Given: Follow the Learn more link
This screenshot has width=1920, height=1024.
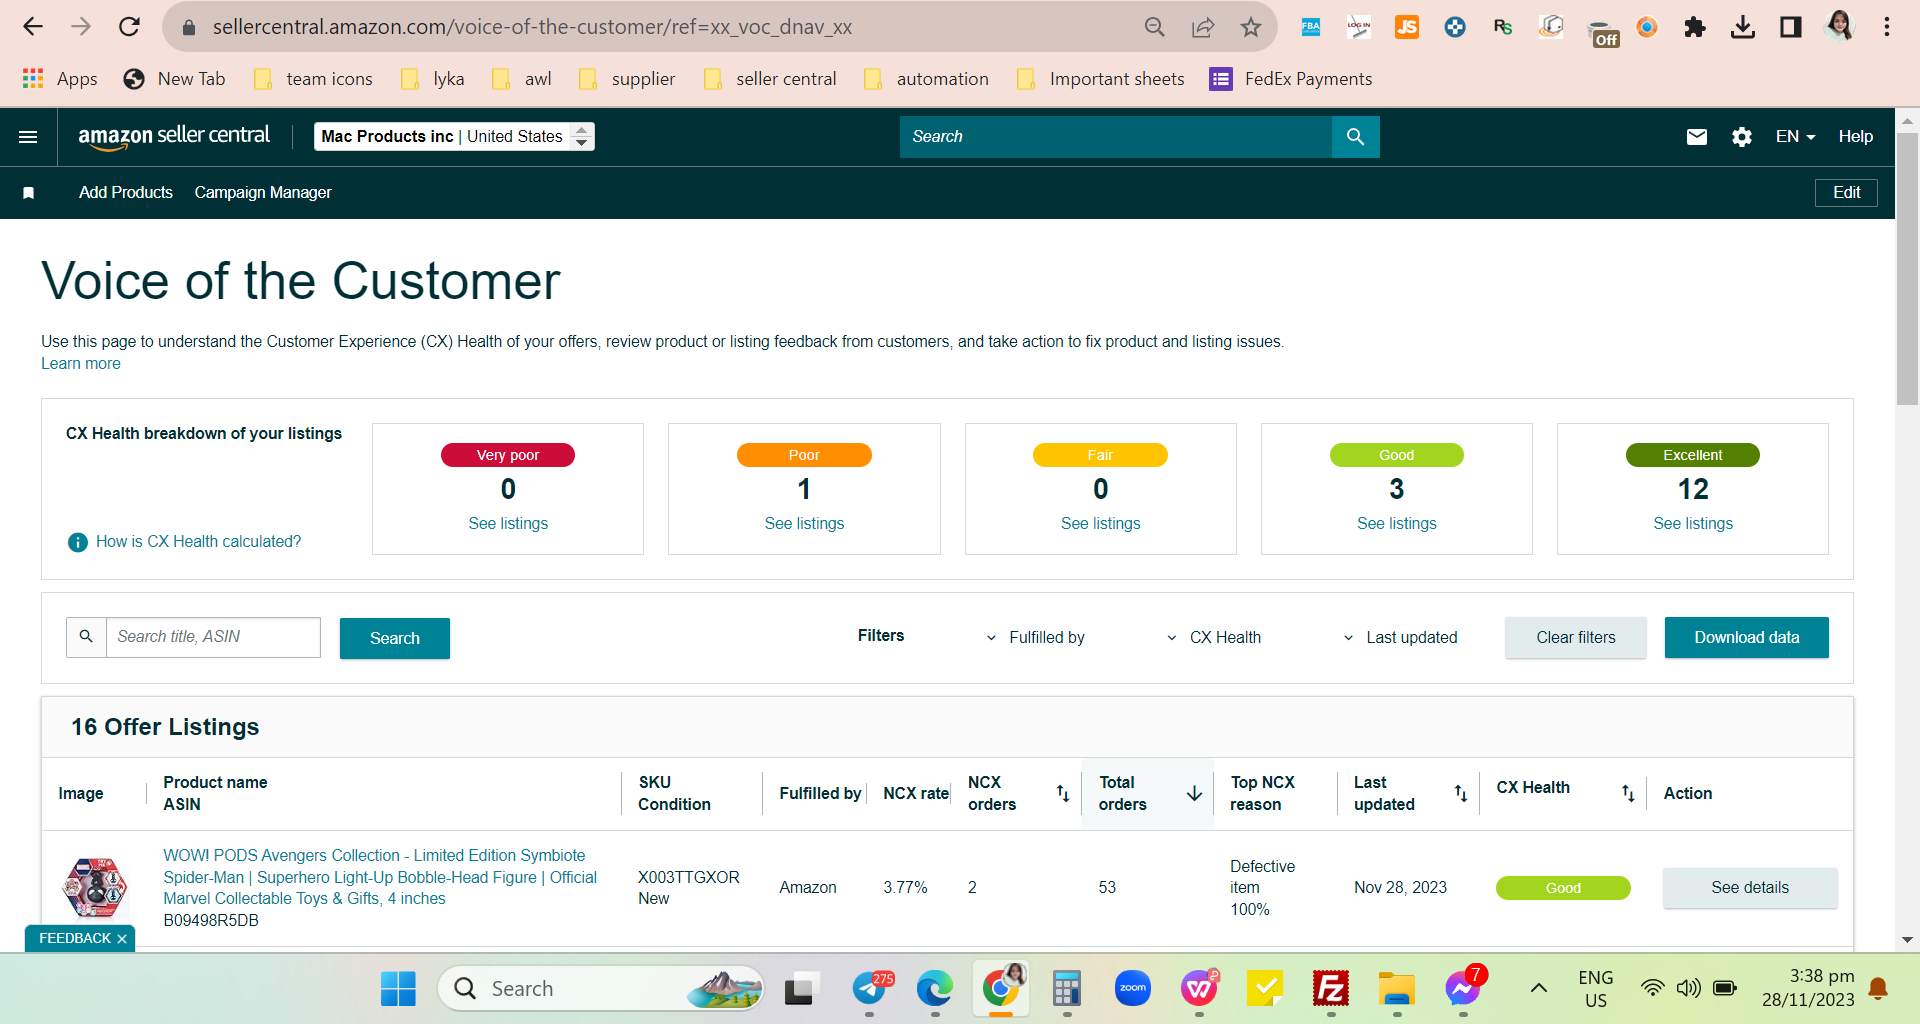Looking at the screenshot, I should pyautogui.click(x=81, y=364).
